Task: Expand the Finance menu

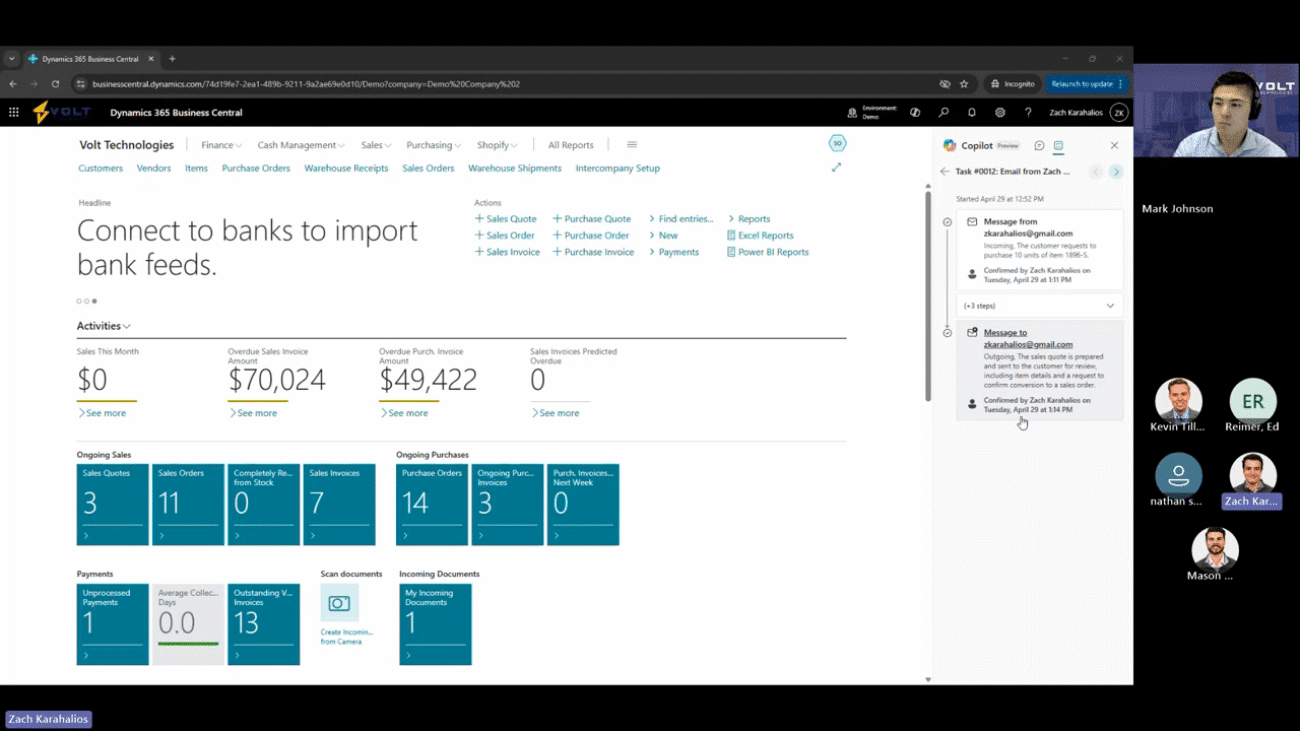Action: 221,145
